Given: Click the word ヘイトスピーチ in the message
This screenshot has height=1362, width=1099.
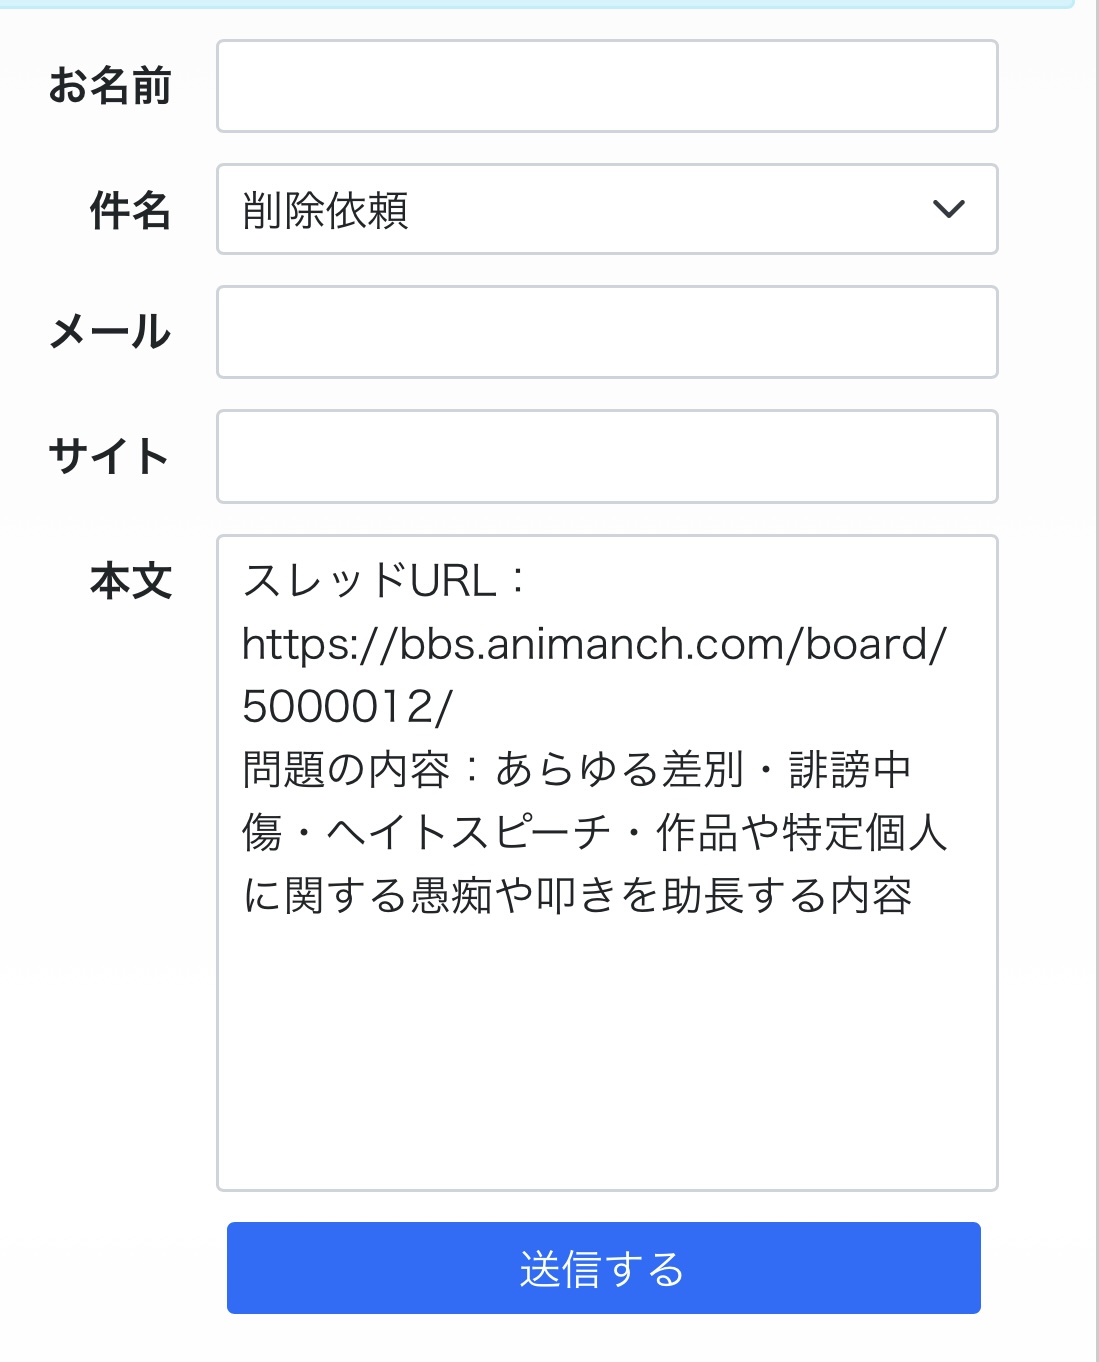Looking at the screenshot, I should coord(468,833).
